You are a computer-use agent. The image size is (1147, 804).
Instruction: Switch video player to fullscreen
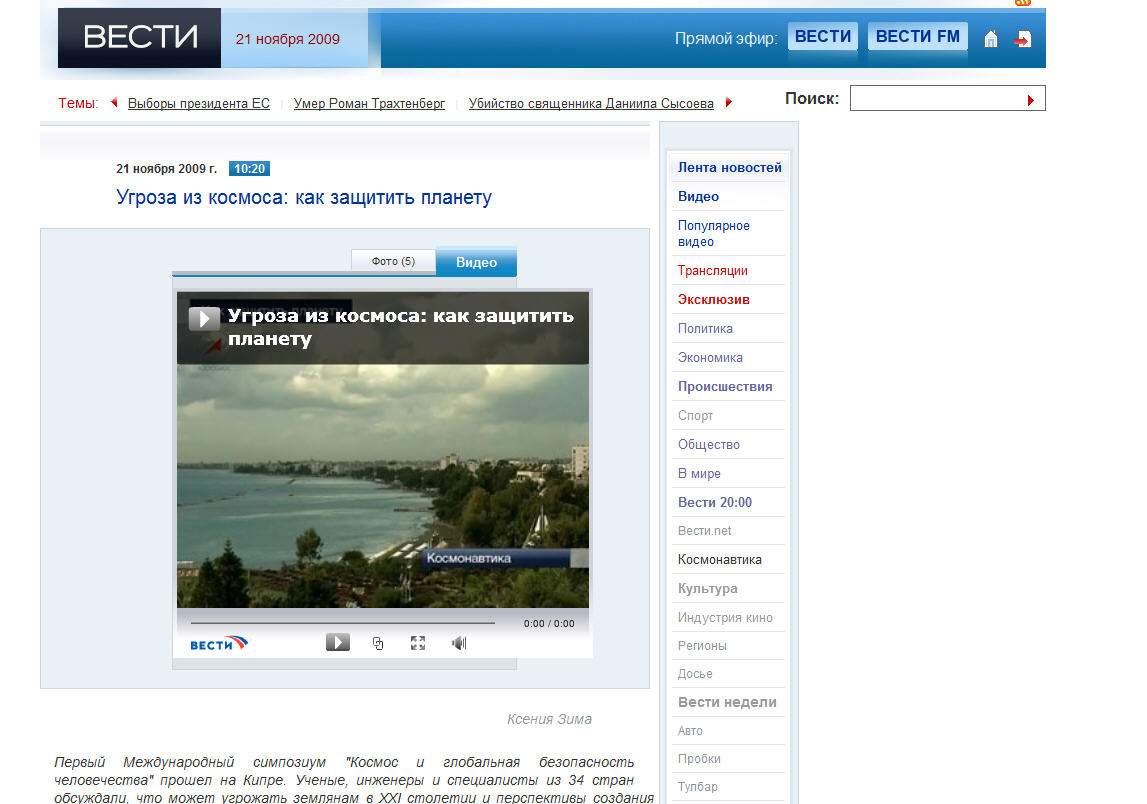[x=418, y=643]
